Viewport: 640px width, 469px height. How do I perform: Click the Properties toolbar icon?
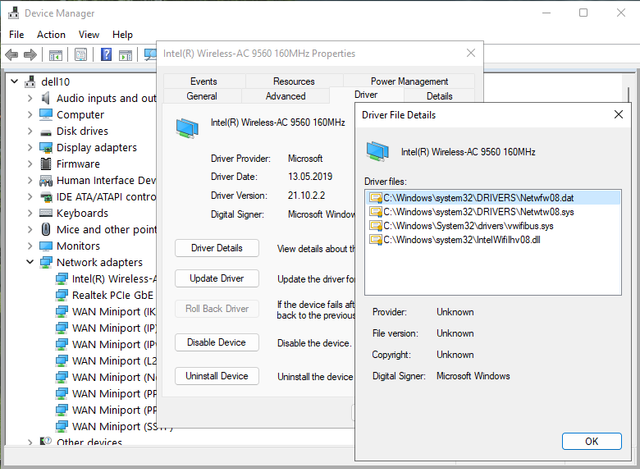(x=81, y=54)
